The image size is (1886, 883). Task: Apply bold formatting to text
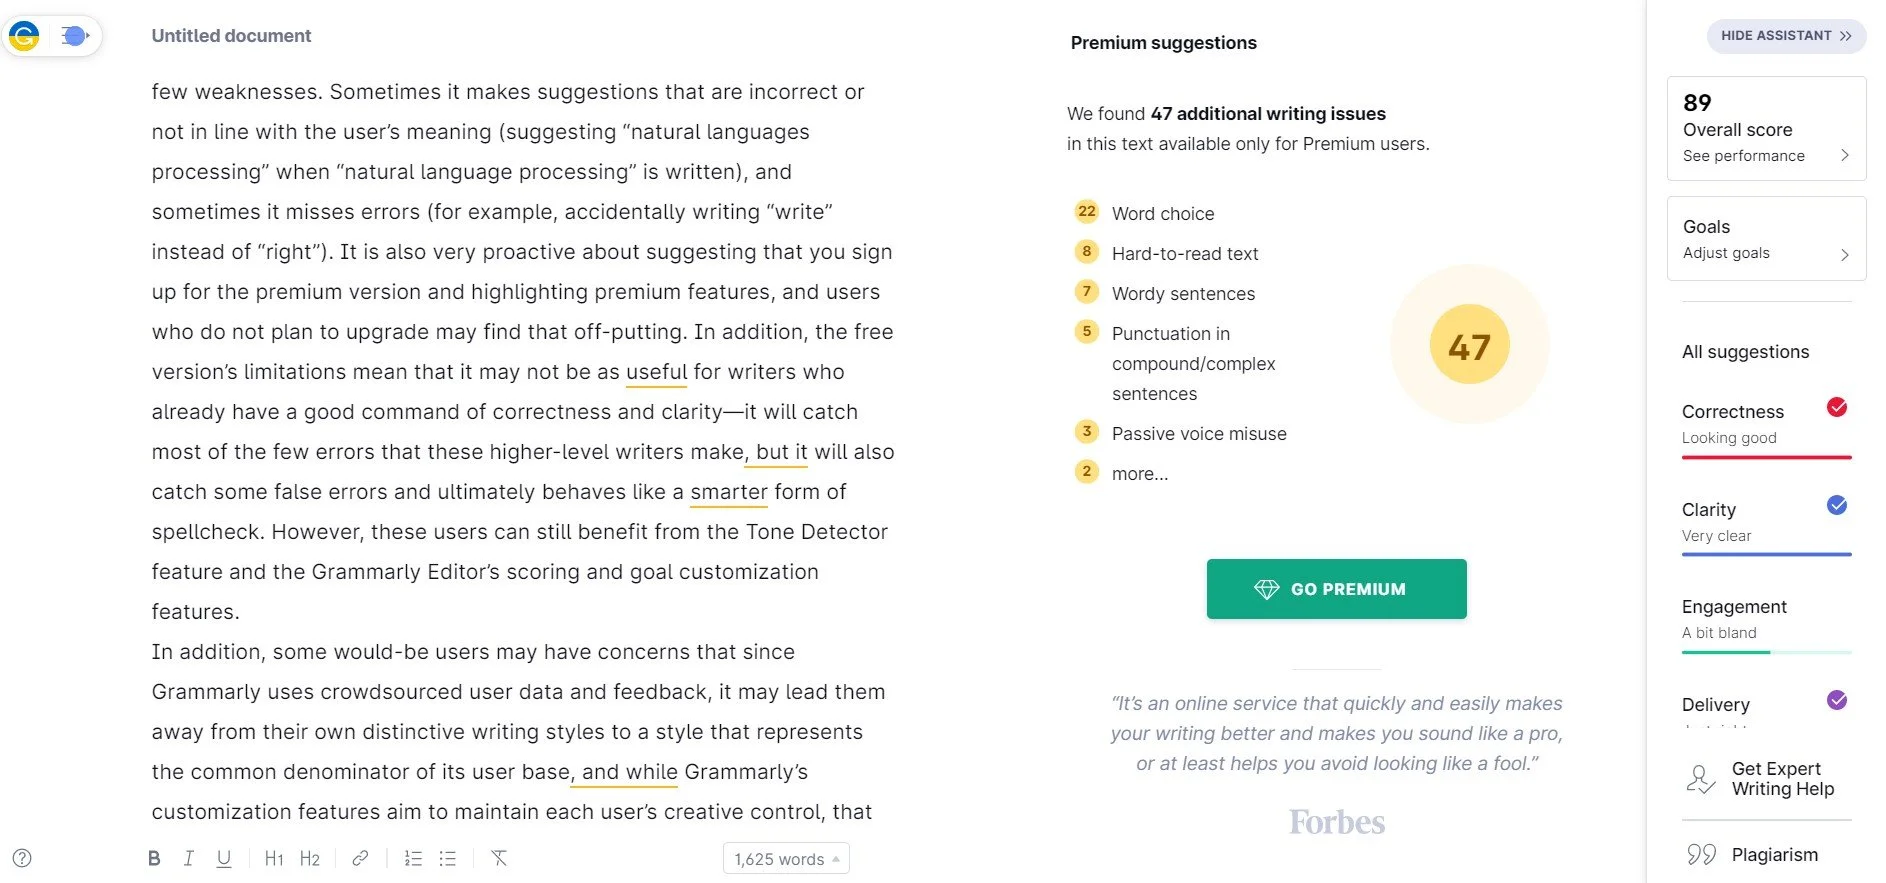click(154, 858)
